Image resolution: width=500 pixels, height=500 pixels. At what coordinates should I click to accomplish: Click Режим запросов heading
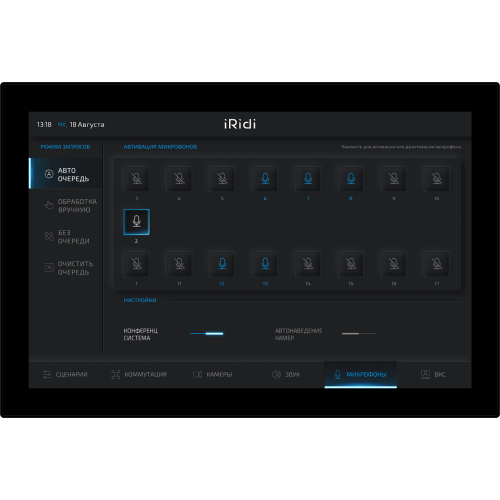[x=65, y=147]
